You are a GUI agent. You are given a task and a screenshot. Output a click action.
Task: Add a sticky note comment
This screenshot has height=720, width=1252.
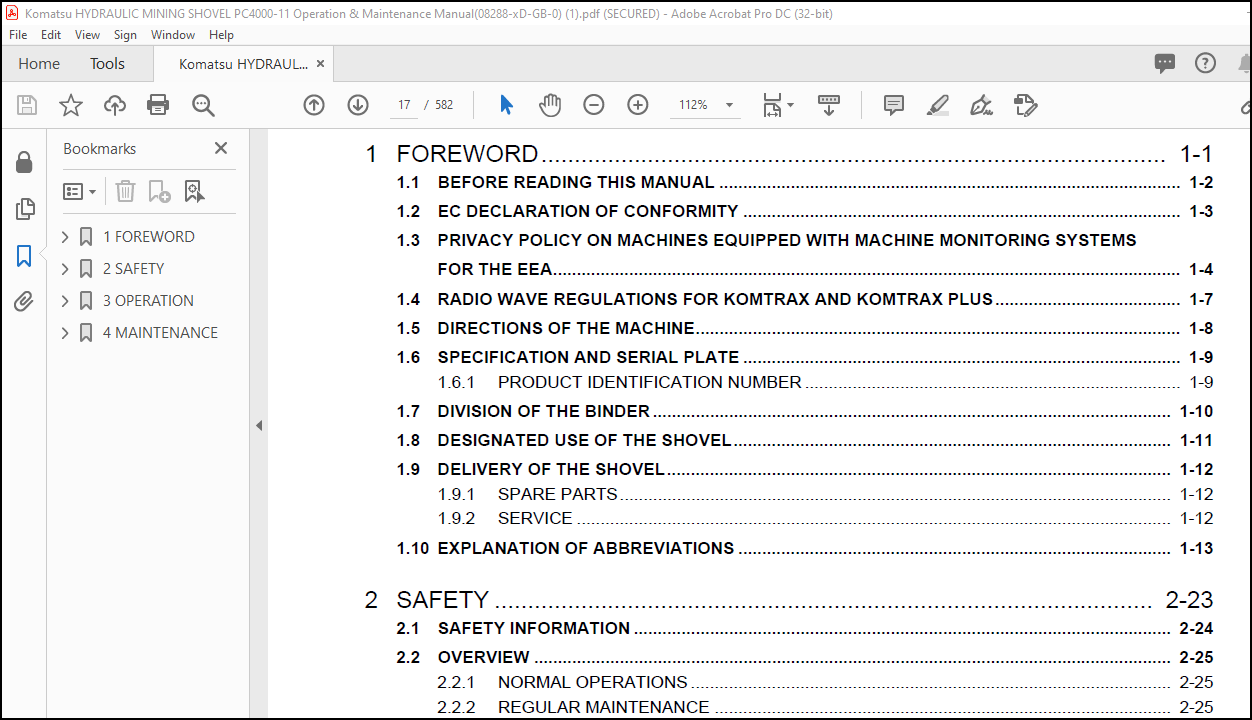click(x=894, y=105)
